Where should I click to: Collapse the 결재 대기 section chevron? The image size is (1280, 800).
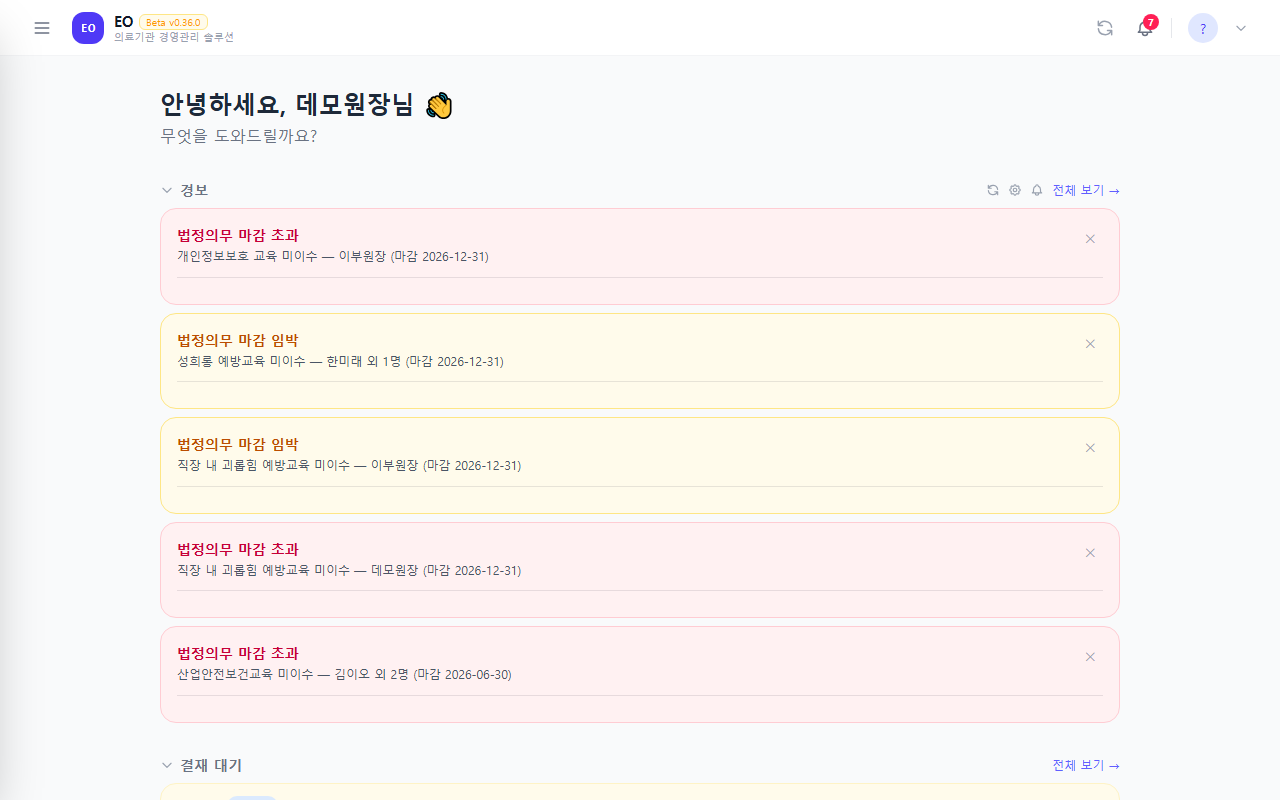tap(167, 765)
